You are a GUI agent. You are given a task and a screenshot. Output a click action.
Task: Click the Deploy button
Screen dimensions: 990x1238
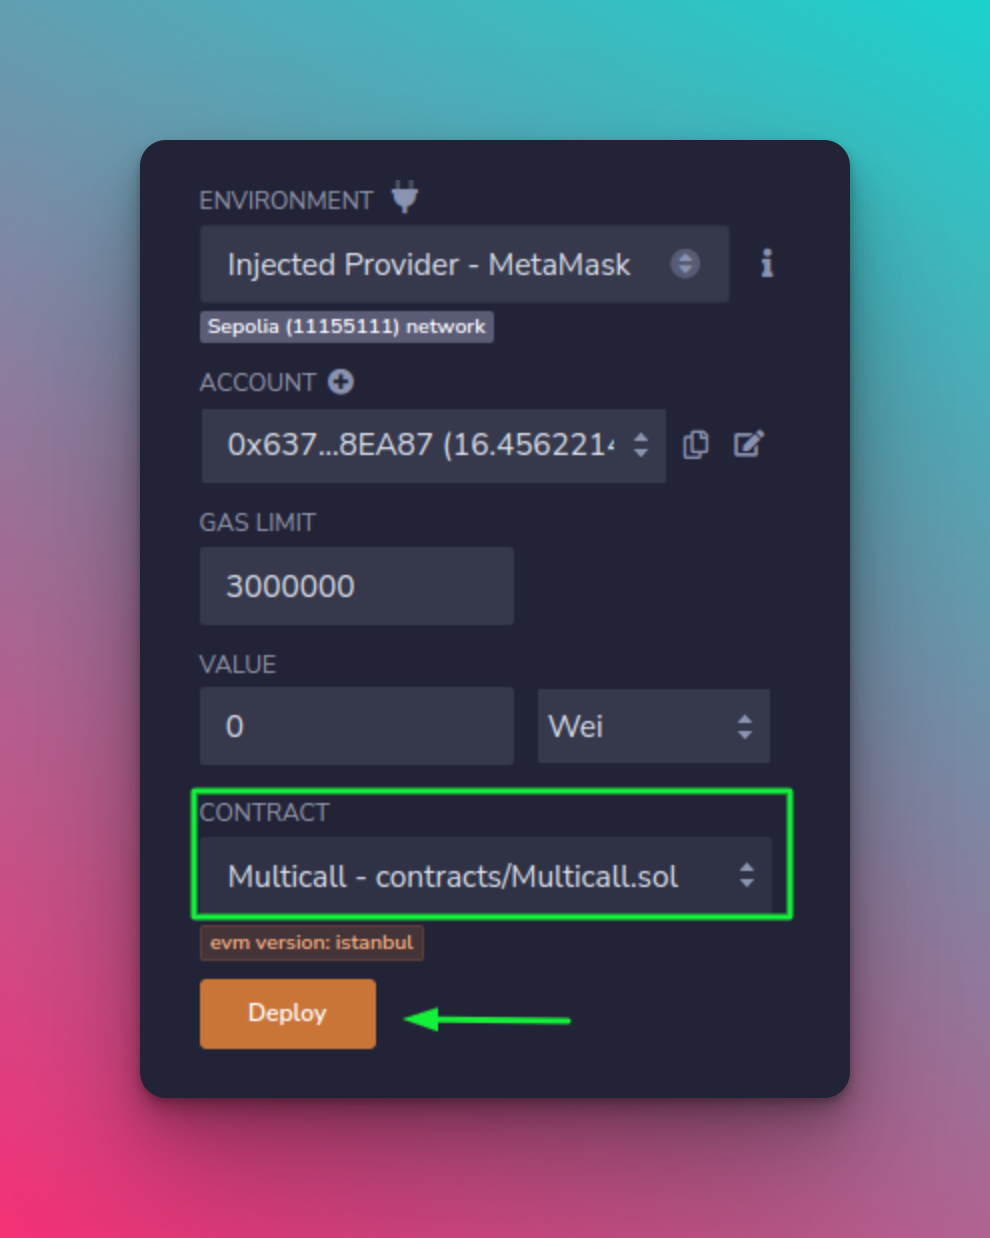point(288,1014)
